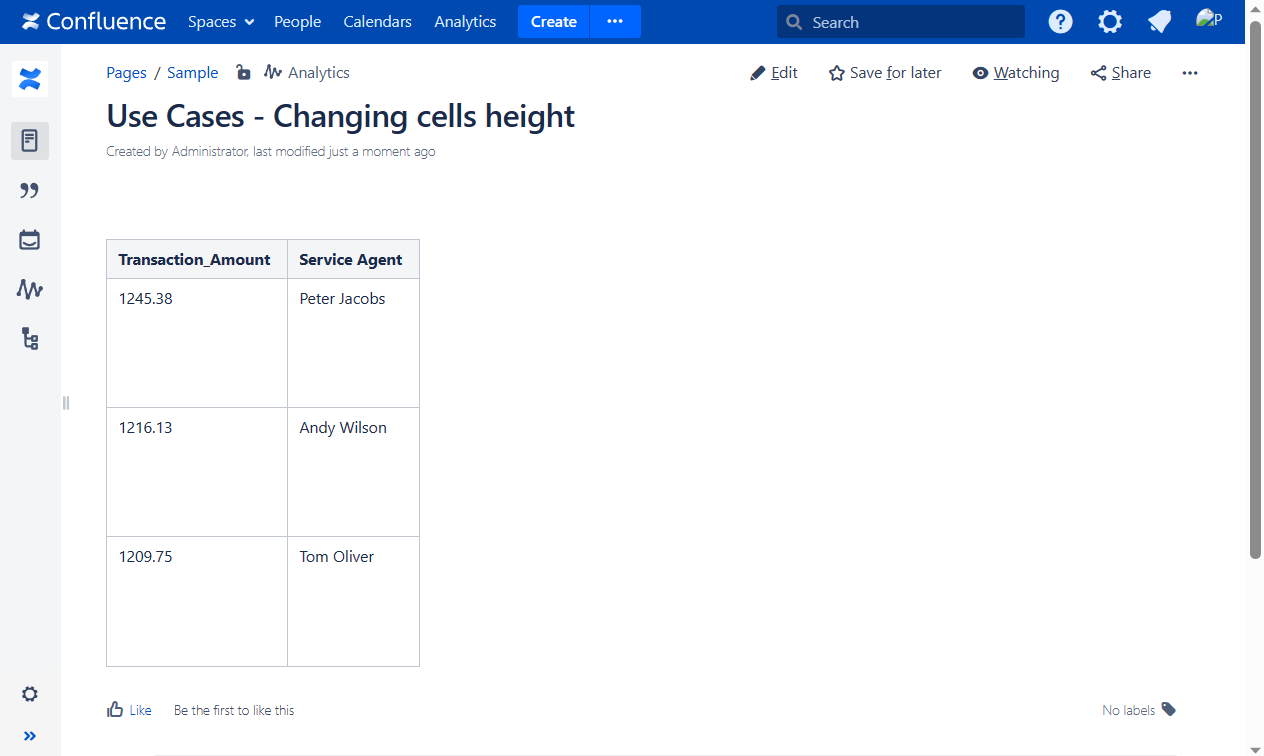Open the Calendars icon in the sidebar

pyautogui.click(x=30, y=240)
